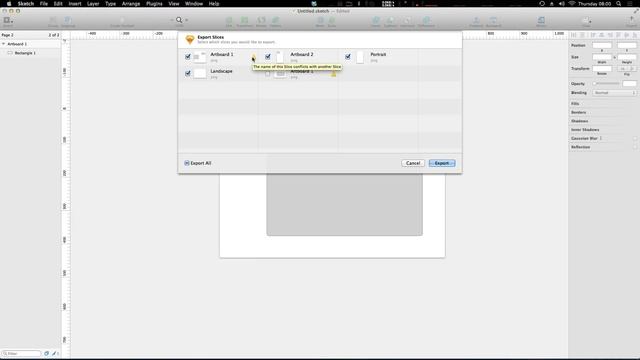Viewport: 640px width, 360px height.
Task: Click the Forward arrange icon
Action: coord(476,20)
